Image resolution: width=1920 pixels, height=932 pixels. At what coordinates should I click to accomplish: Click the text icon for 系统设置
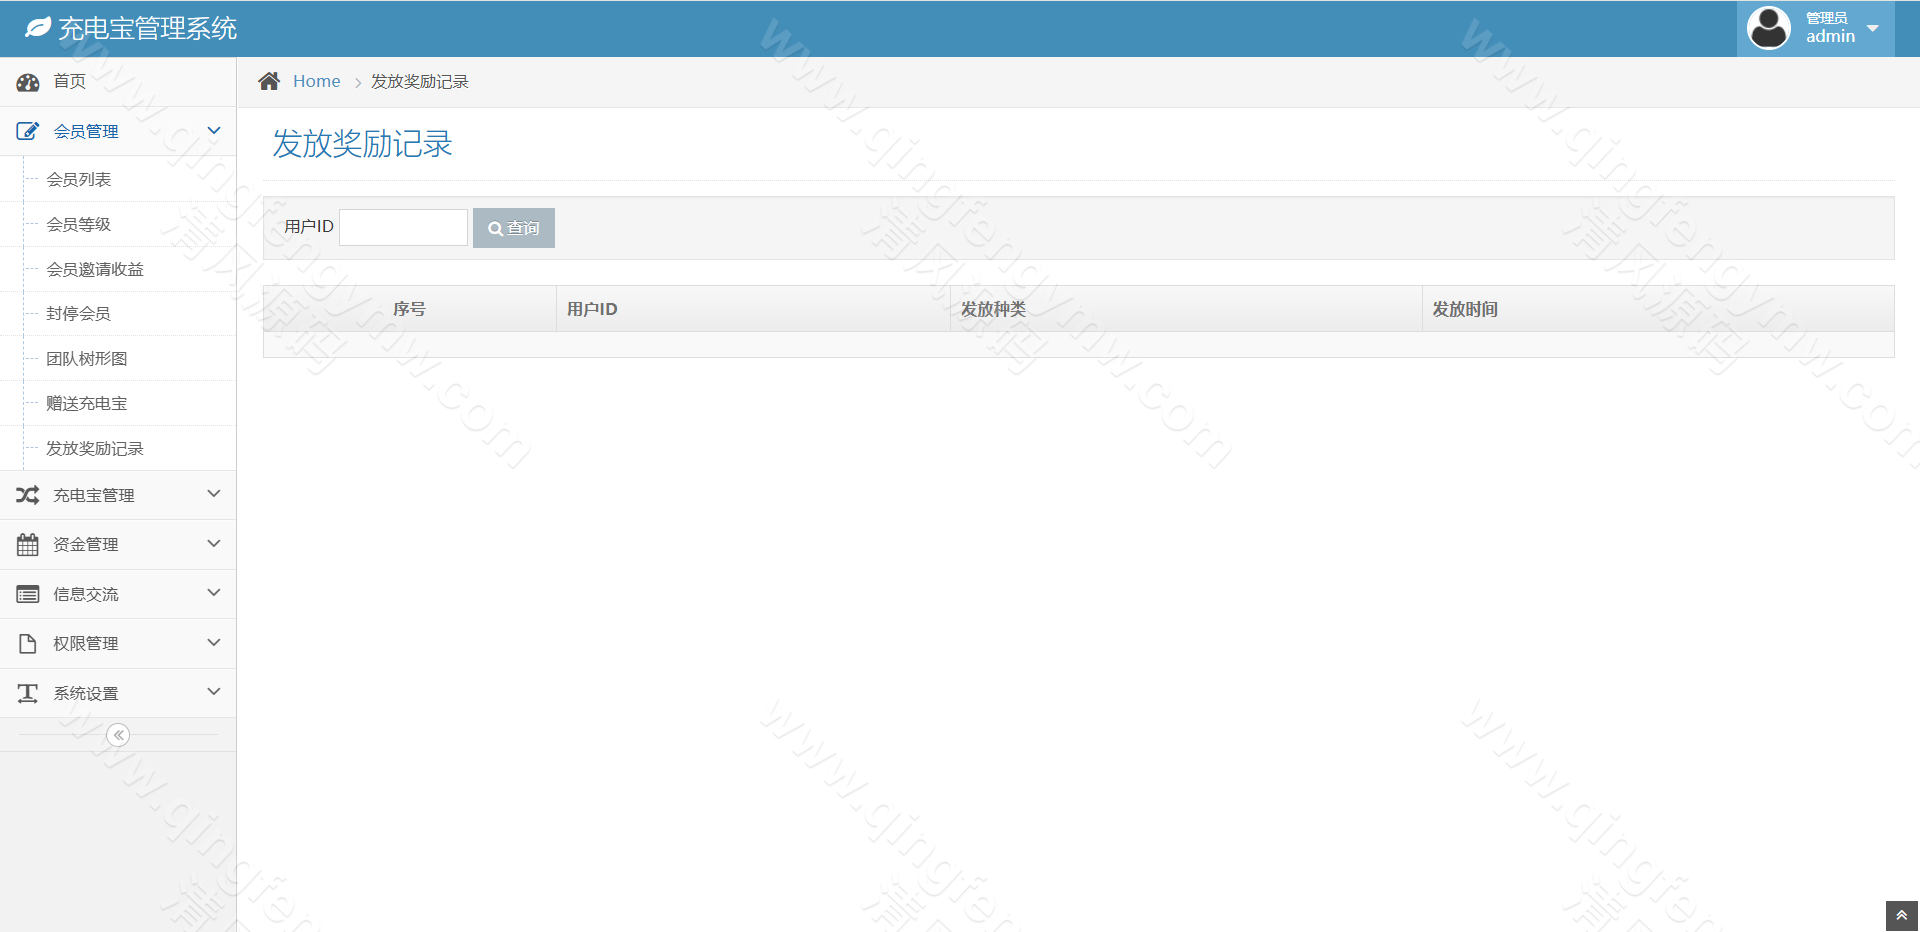tap(28, 693)
